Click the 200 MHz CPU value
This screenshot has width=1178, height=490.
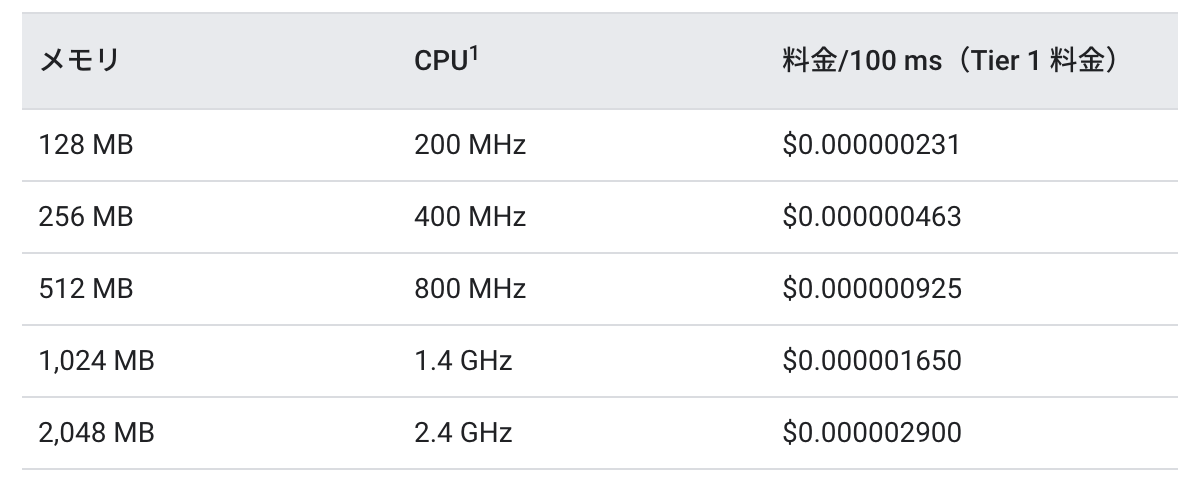pyautogui.click(x=470, y=144)
